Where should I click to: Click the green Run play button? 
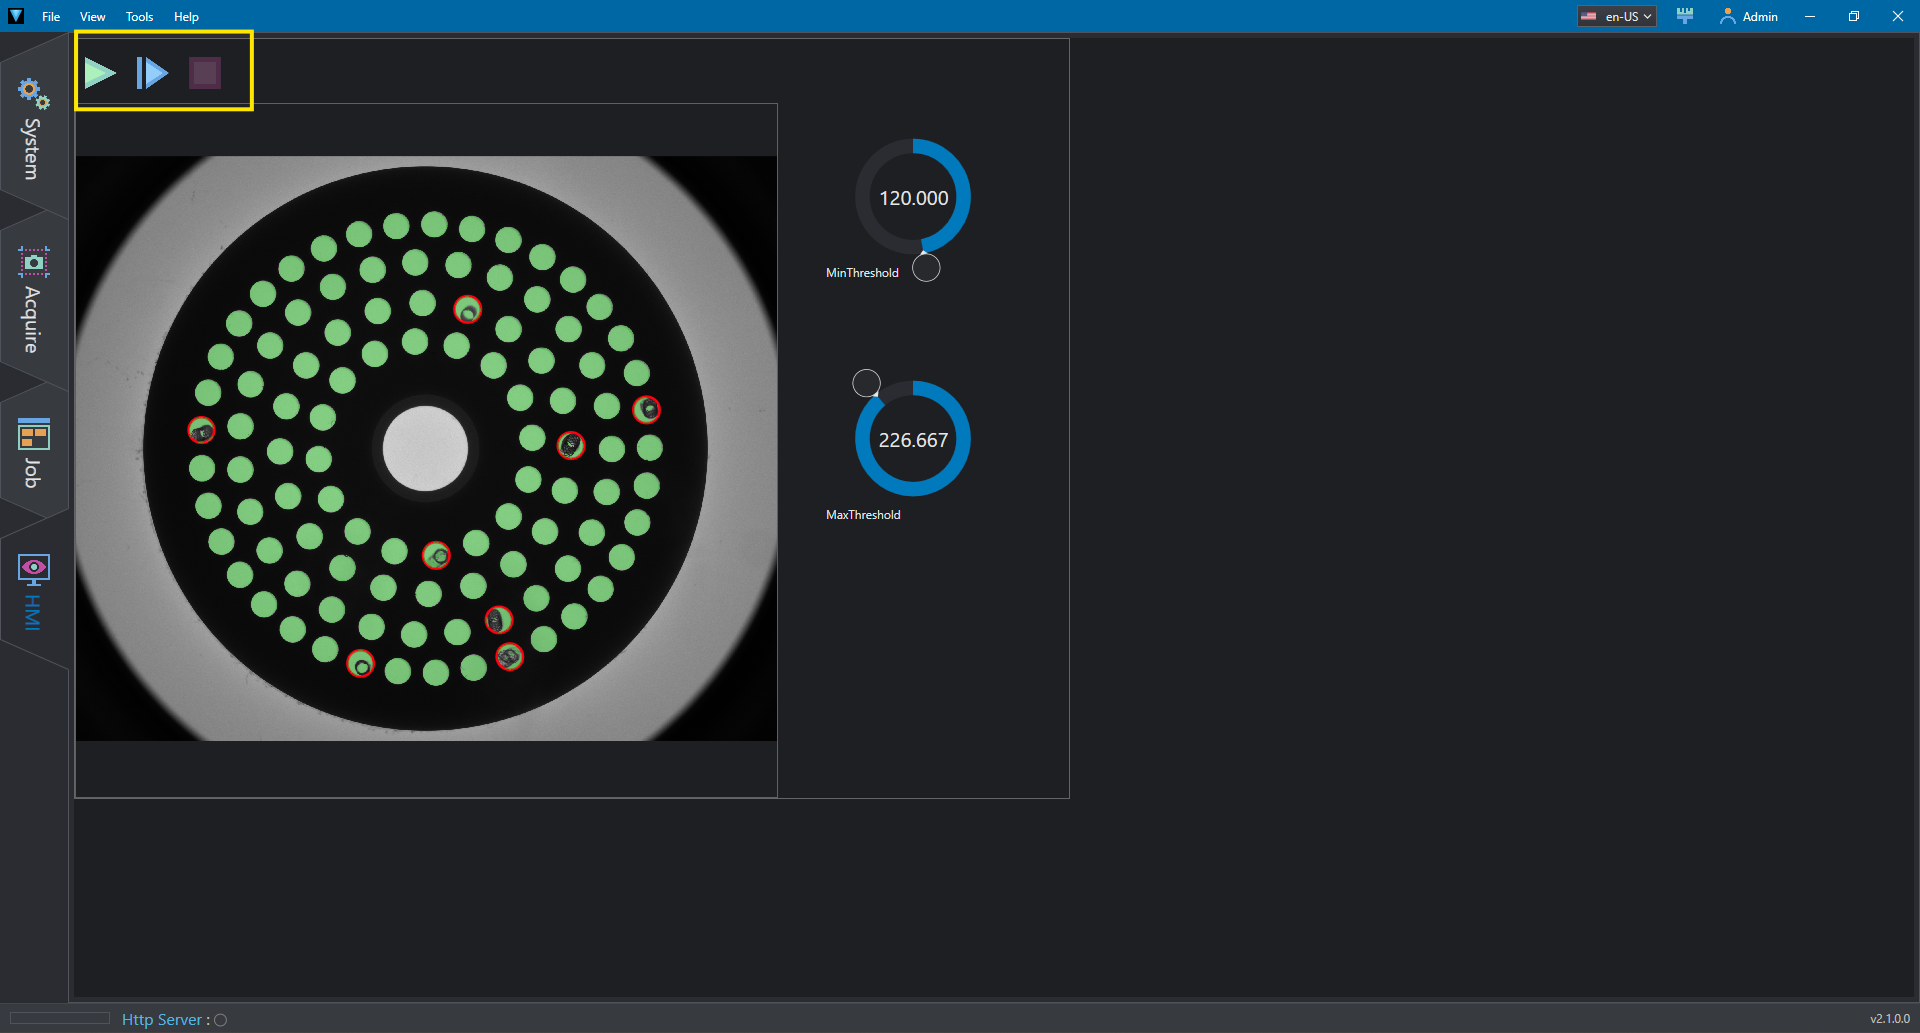[x=100, y=73]
